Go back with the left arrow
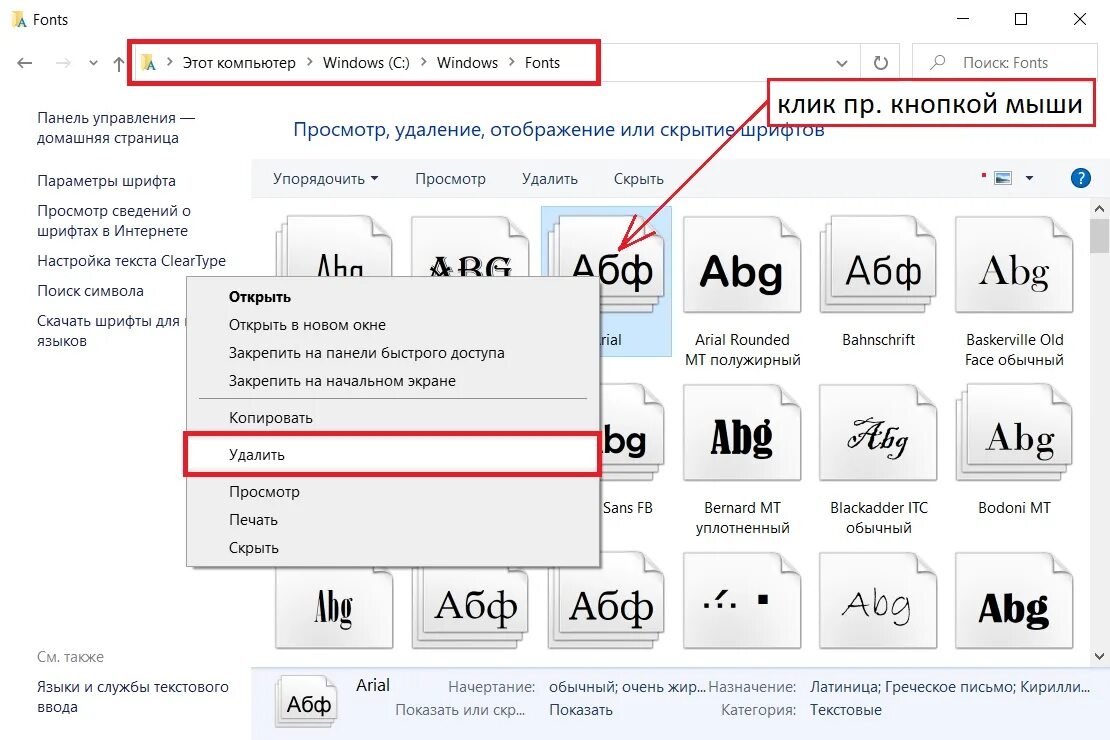This screenshot has width=1110, height=740. [x=25, y=63]
